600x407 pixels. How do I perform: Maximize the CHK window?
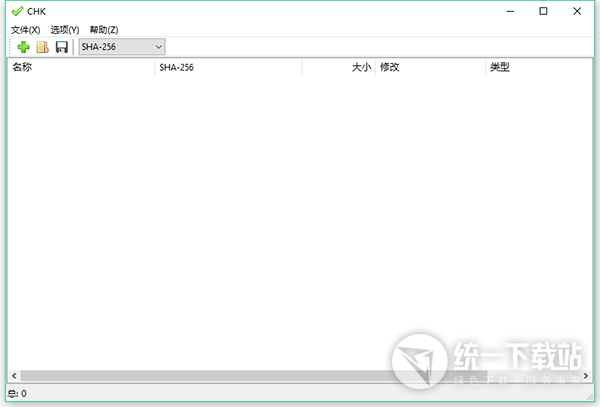[x=543, y=11]
